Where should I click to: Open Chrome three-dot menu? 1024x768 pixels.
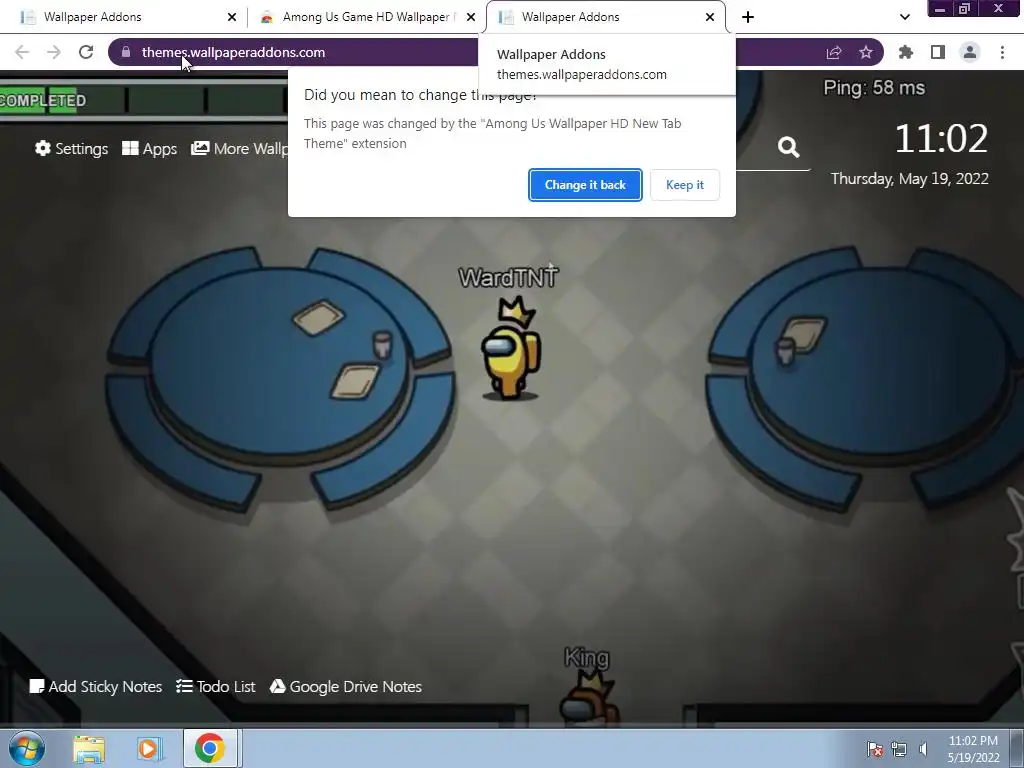click(1002, 52)
